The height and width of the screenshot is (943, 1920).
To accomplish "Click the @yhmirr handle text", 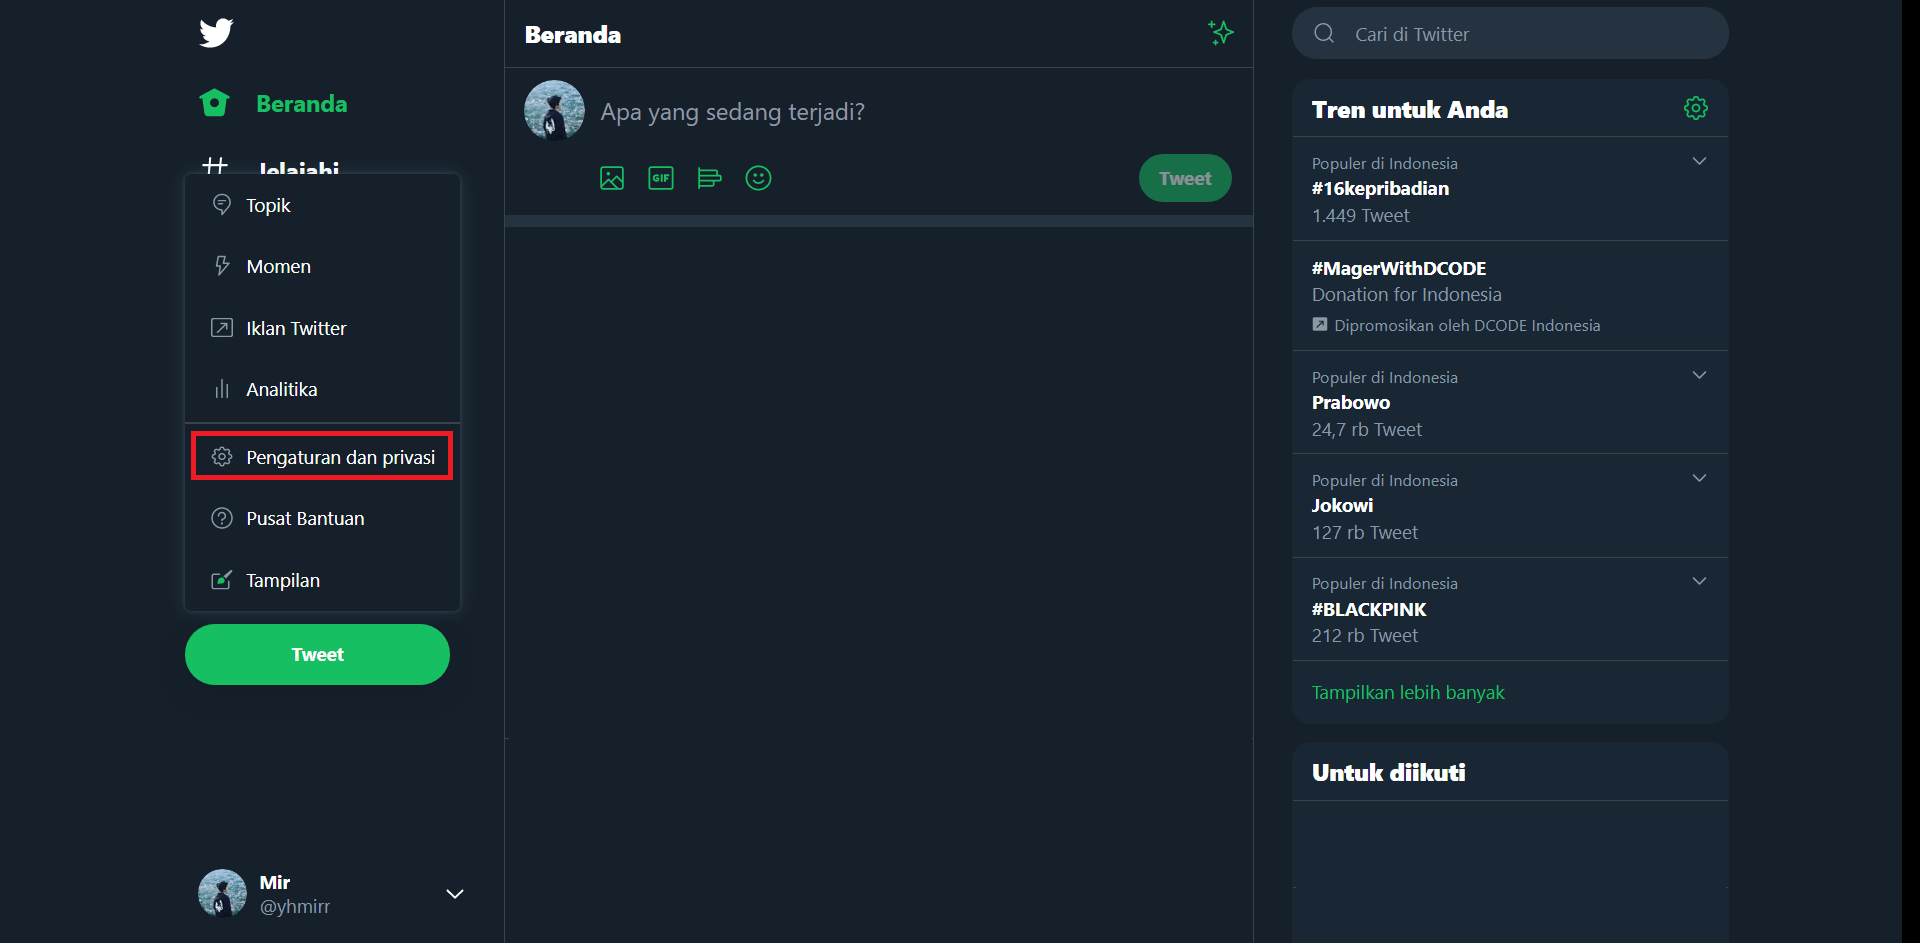I will pyautogui.click(x=295, y=906).
